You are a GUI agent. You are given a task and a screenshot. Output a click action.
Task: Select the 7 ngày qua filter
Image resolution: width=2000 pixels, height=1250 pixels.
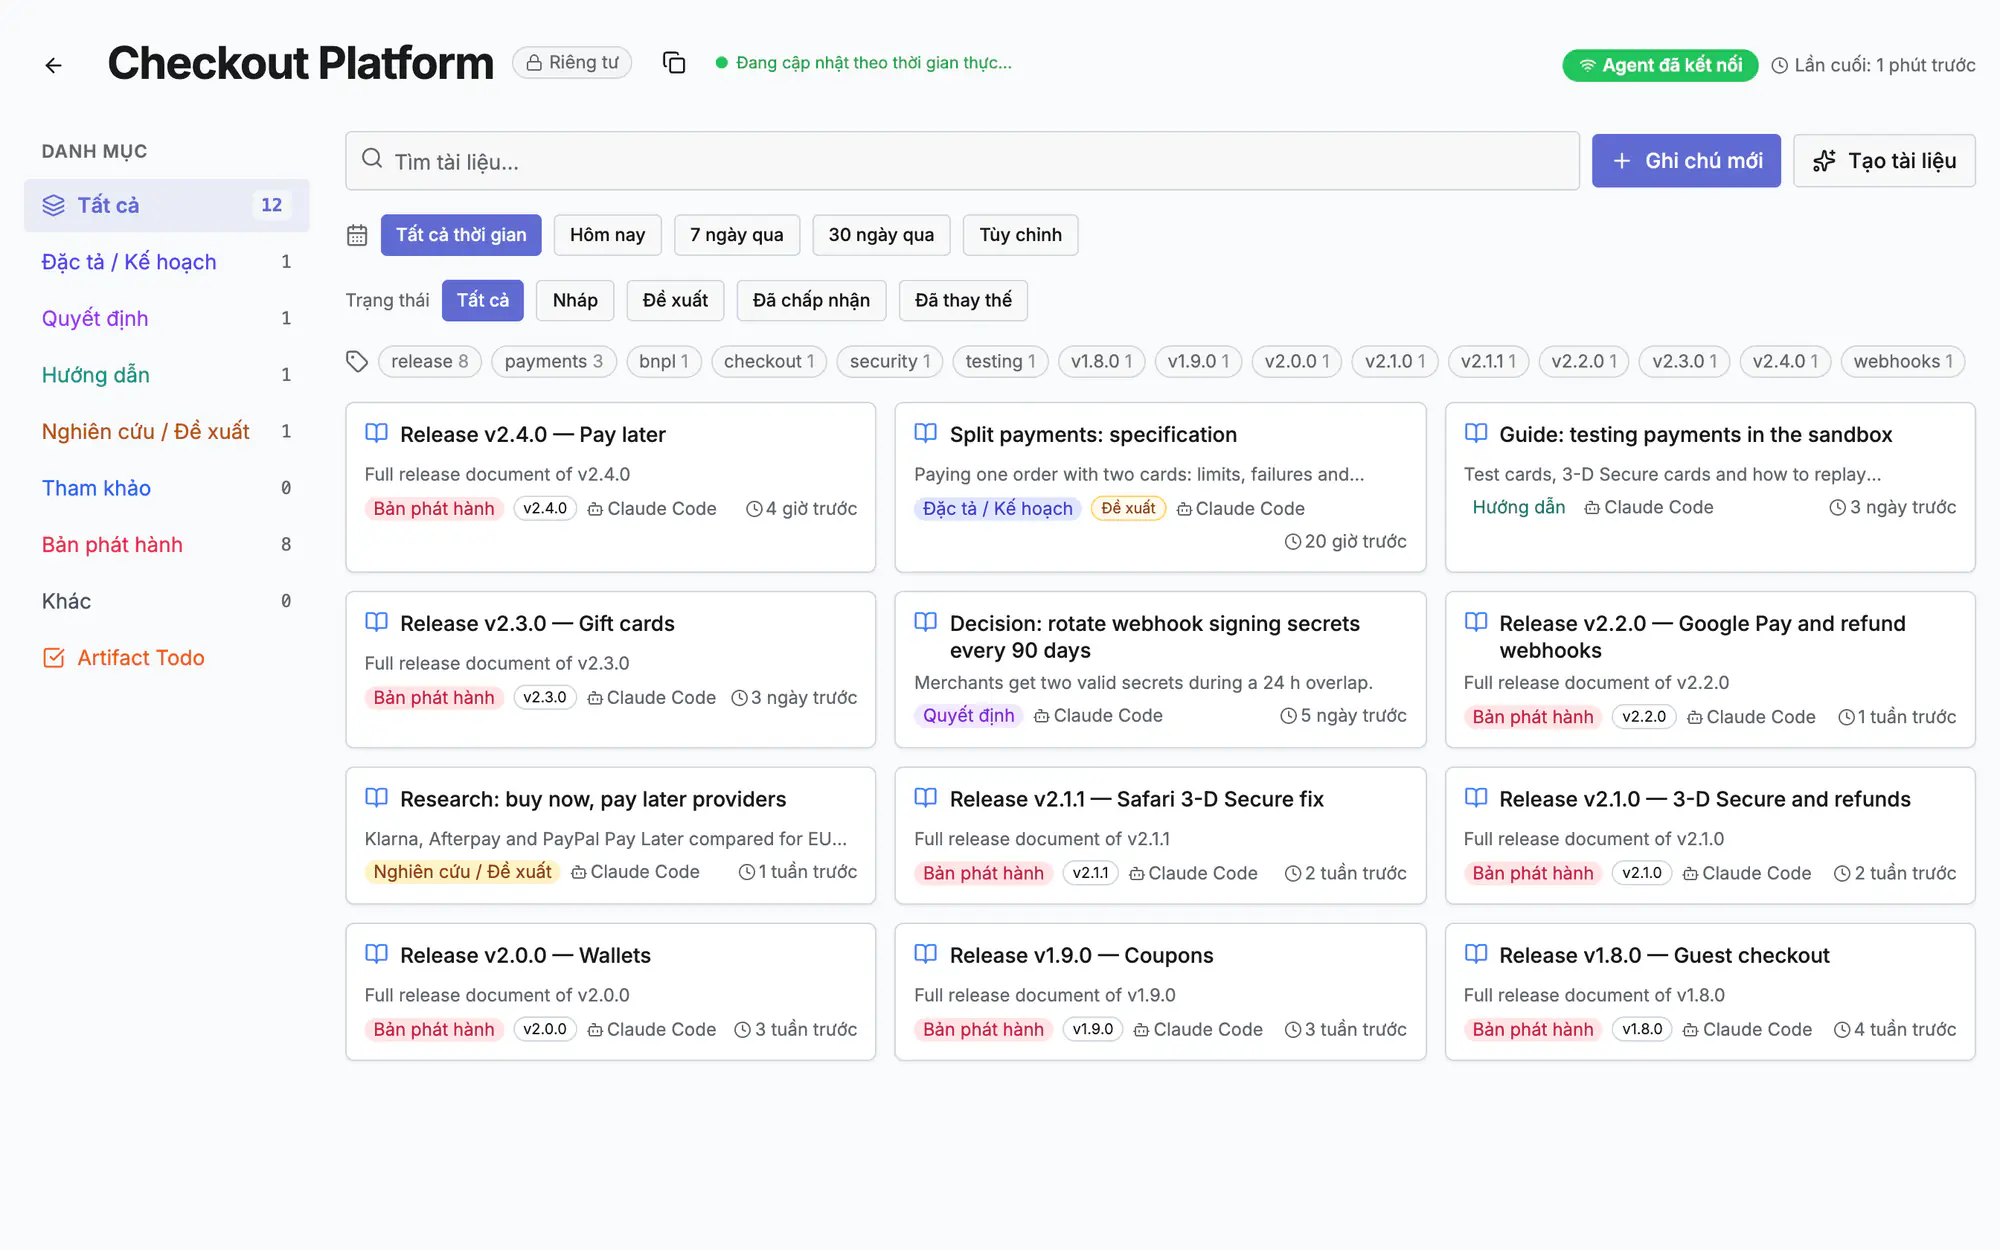737,235
